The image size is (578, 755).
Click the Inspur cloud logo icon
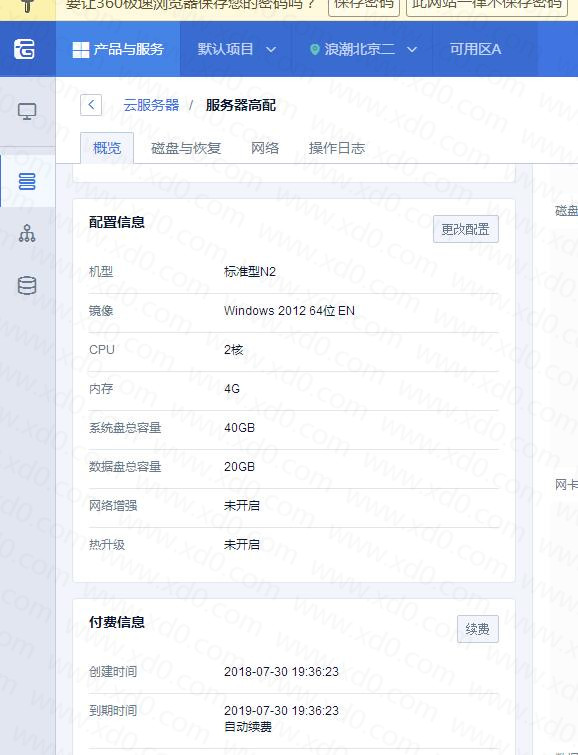click(x=24, y=49)
